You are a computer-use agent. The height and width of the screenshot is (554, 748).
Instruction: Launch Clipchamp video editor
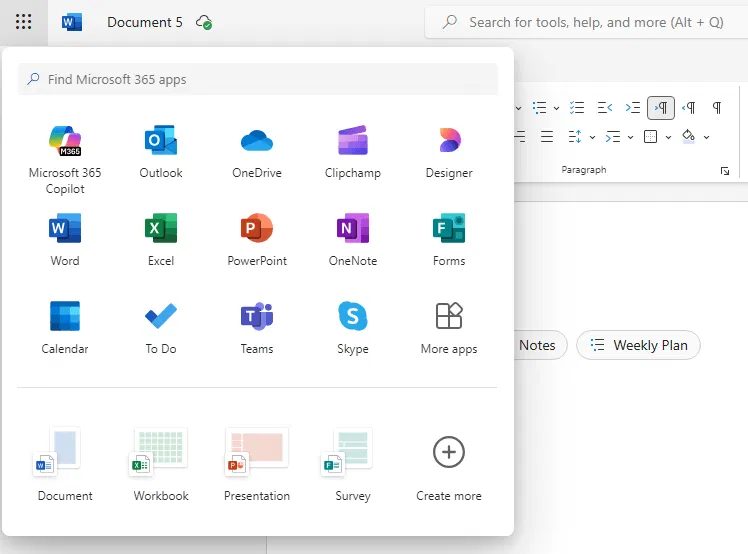point(353,152)
